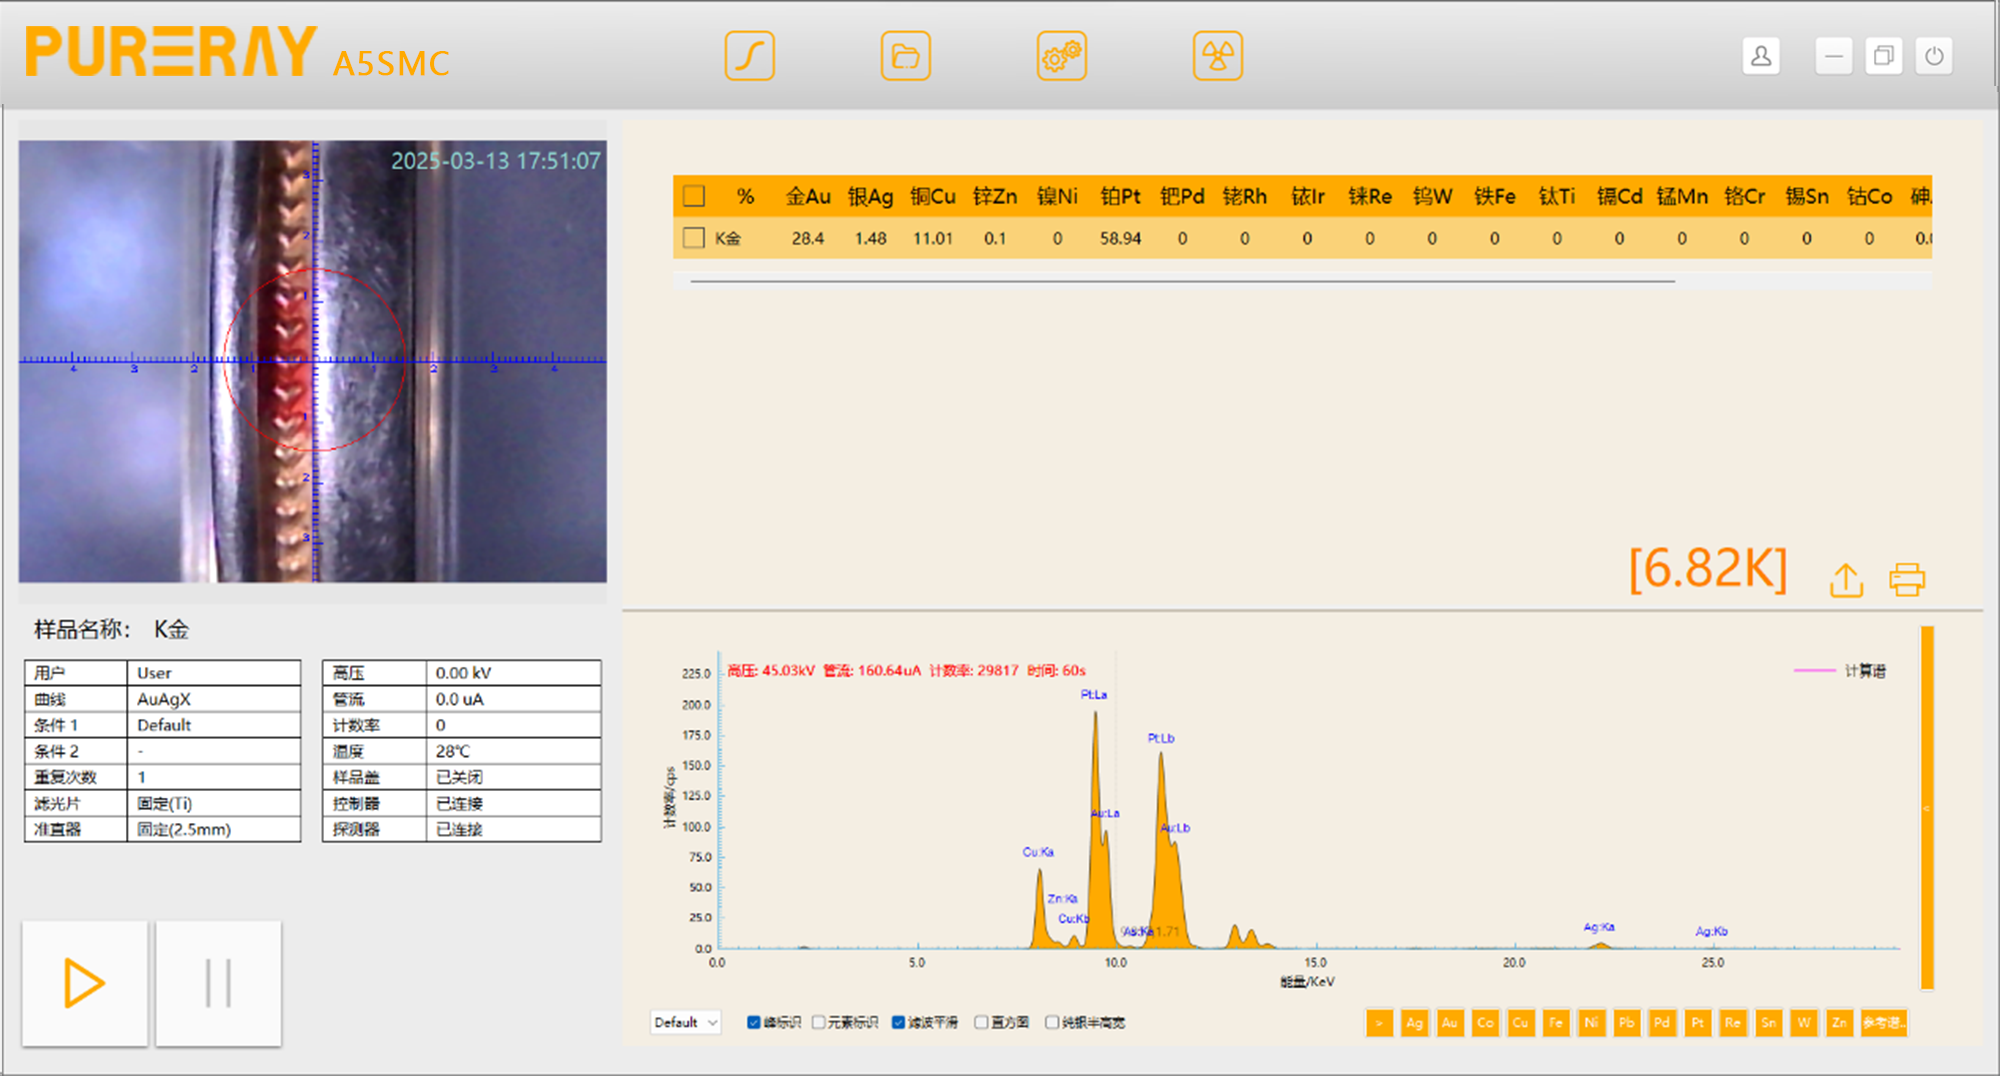
Task: Toggle the select-all checkbox in table header
Action: [x=693, y=196]
